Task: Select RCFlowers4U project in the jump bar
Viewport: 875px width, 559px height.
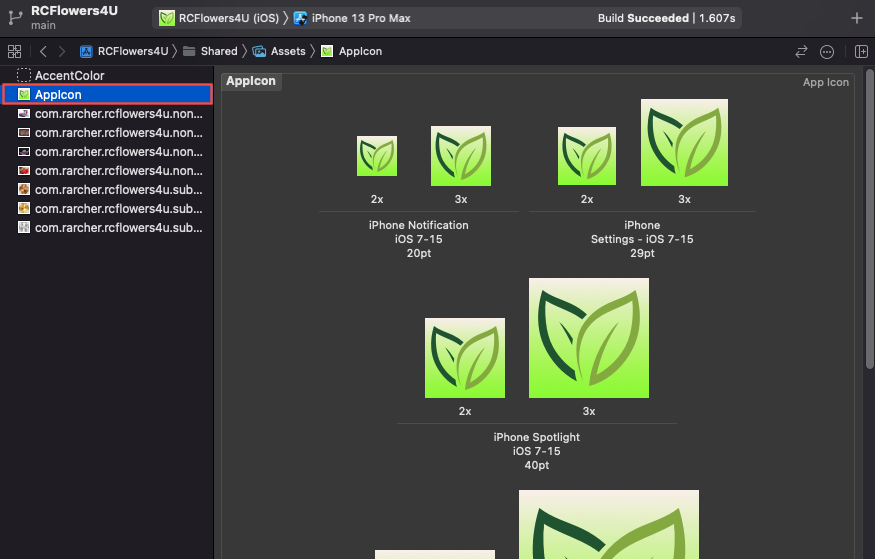Action: pos(124,51)
